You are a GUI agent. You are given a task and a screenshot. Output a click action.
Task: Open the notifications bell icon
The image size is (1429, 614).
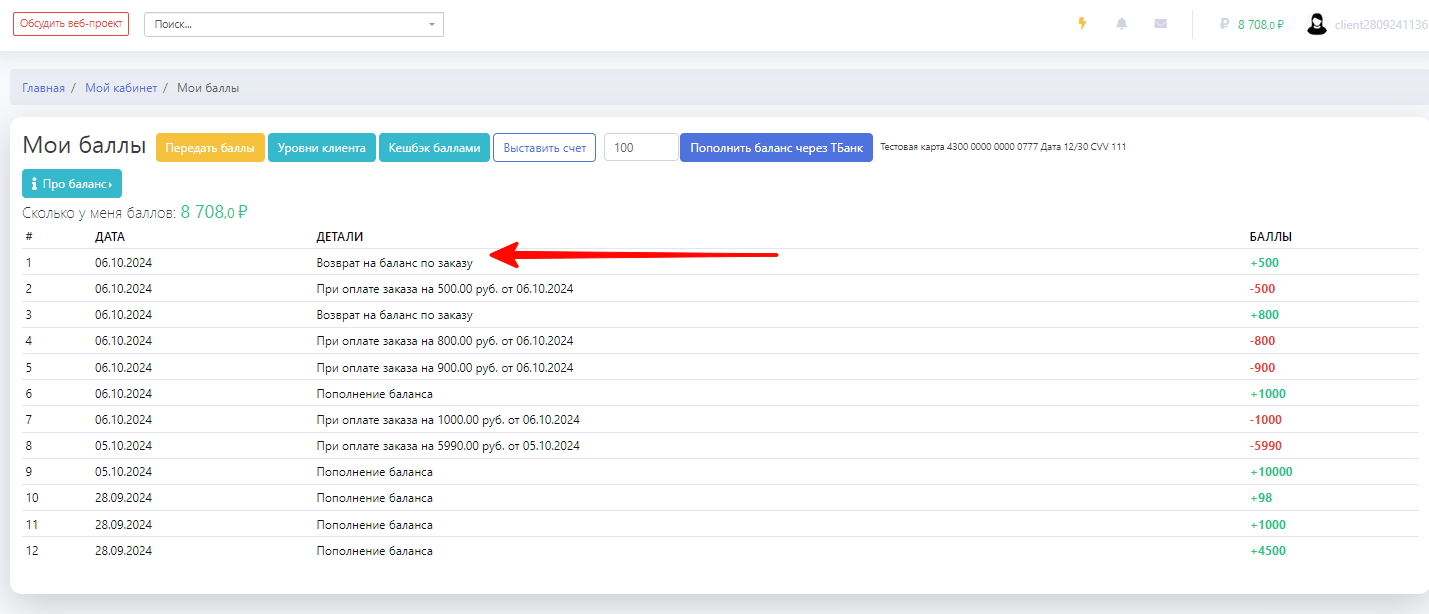tap(1122, 24)
